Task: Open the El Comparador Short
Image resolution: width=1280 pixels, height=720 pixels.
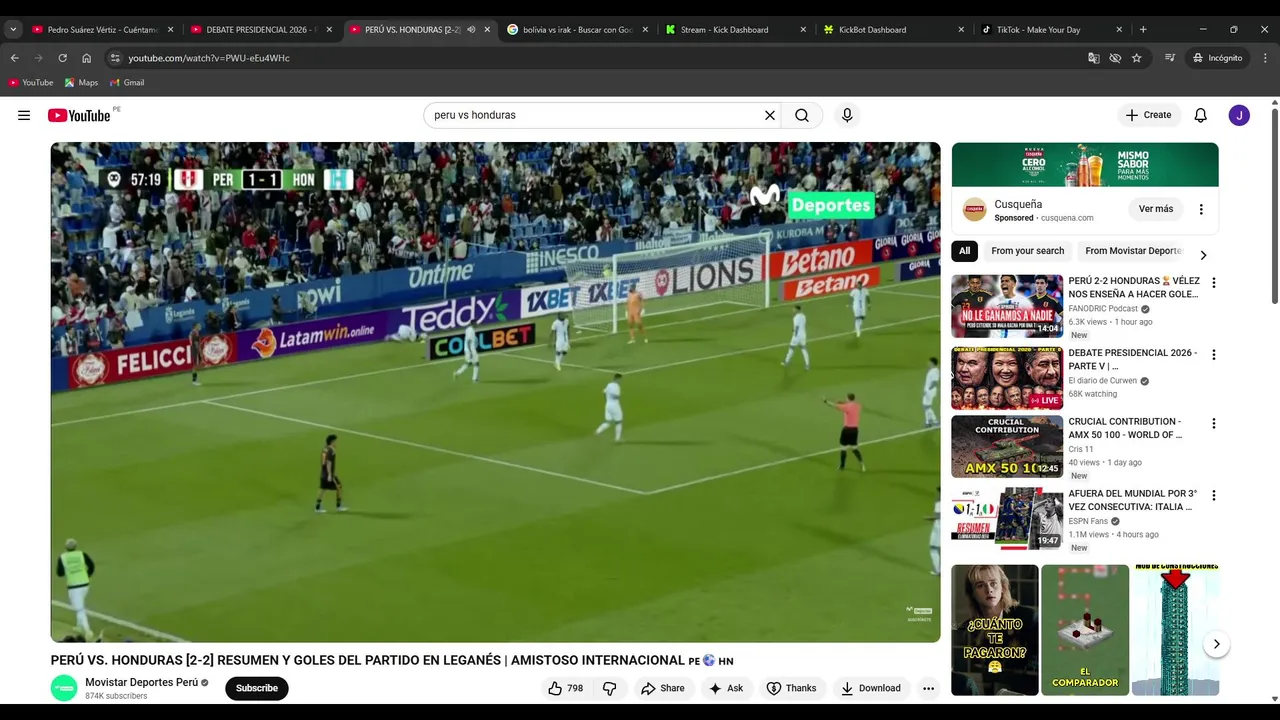Action: (x=1085, y=630)
